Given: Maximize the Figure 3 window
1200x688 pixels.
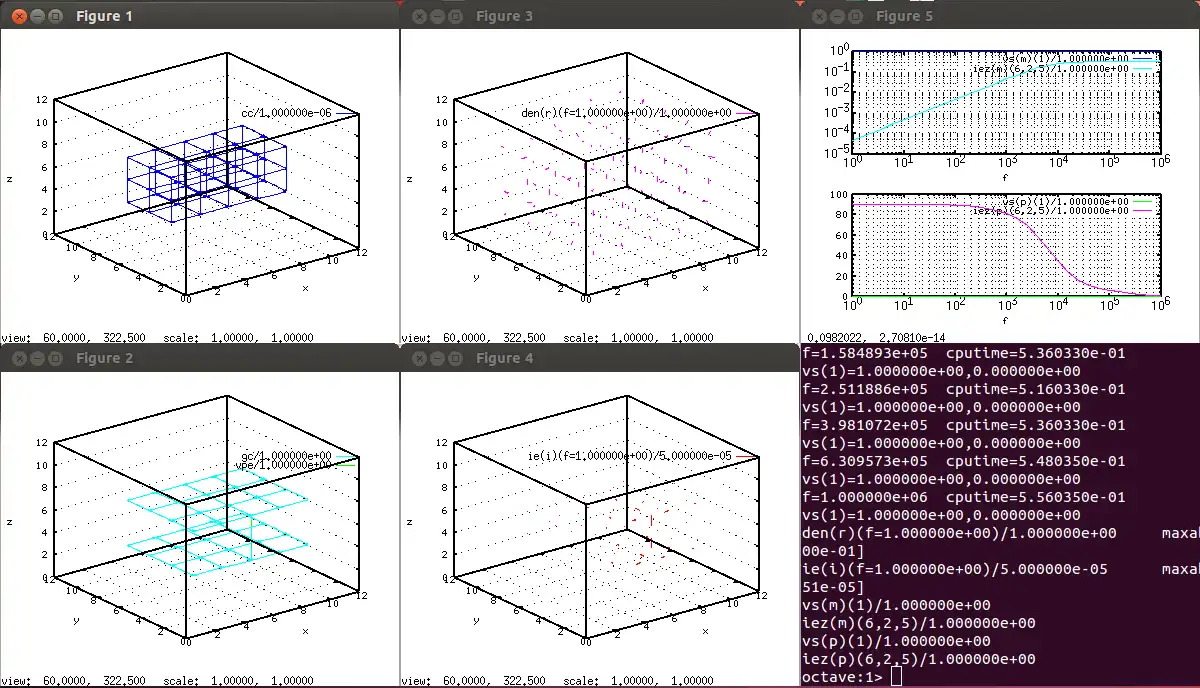Looking at the screenshot, I should (x=455, y=16).
